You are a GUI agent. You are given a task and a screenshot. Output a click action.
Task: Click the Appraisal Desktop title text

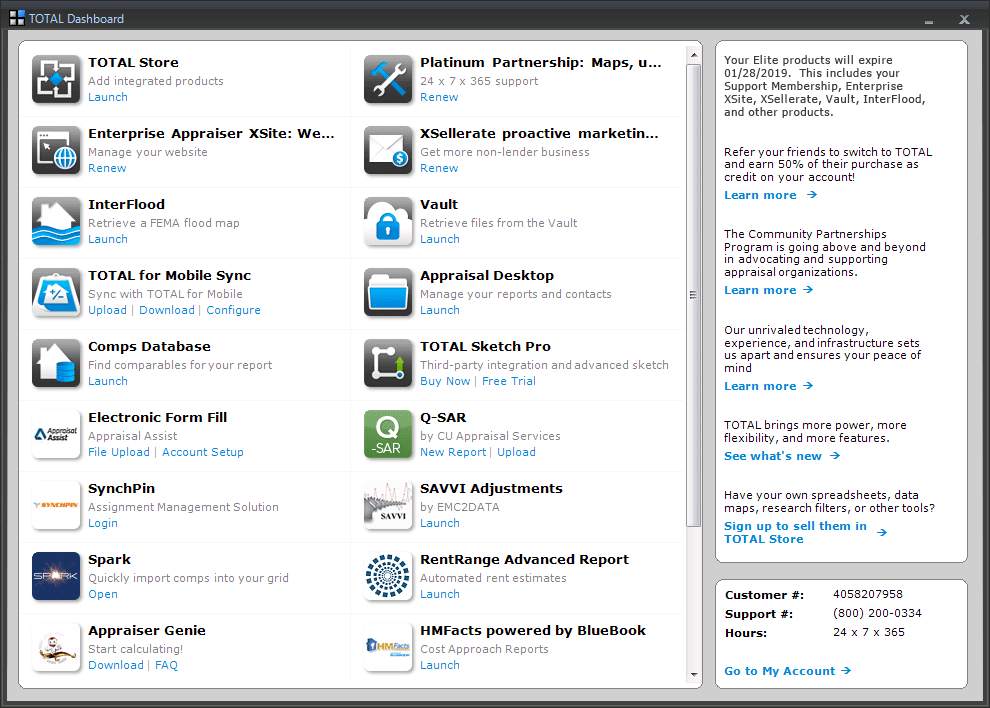click(x=487, y=275)
